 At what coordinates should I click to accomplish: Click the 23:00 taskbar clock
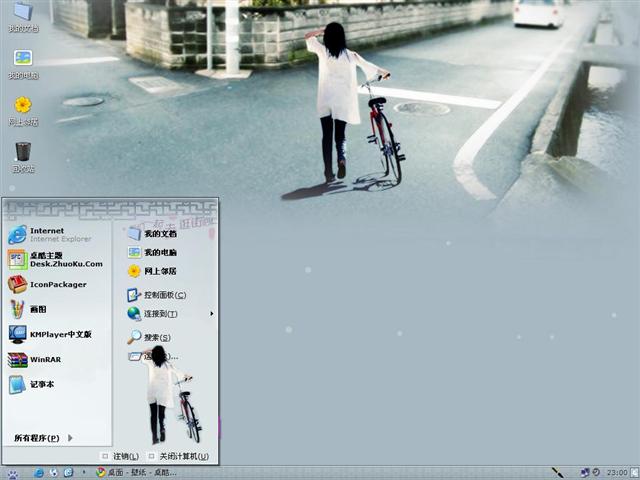click(617, 473)
